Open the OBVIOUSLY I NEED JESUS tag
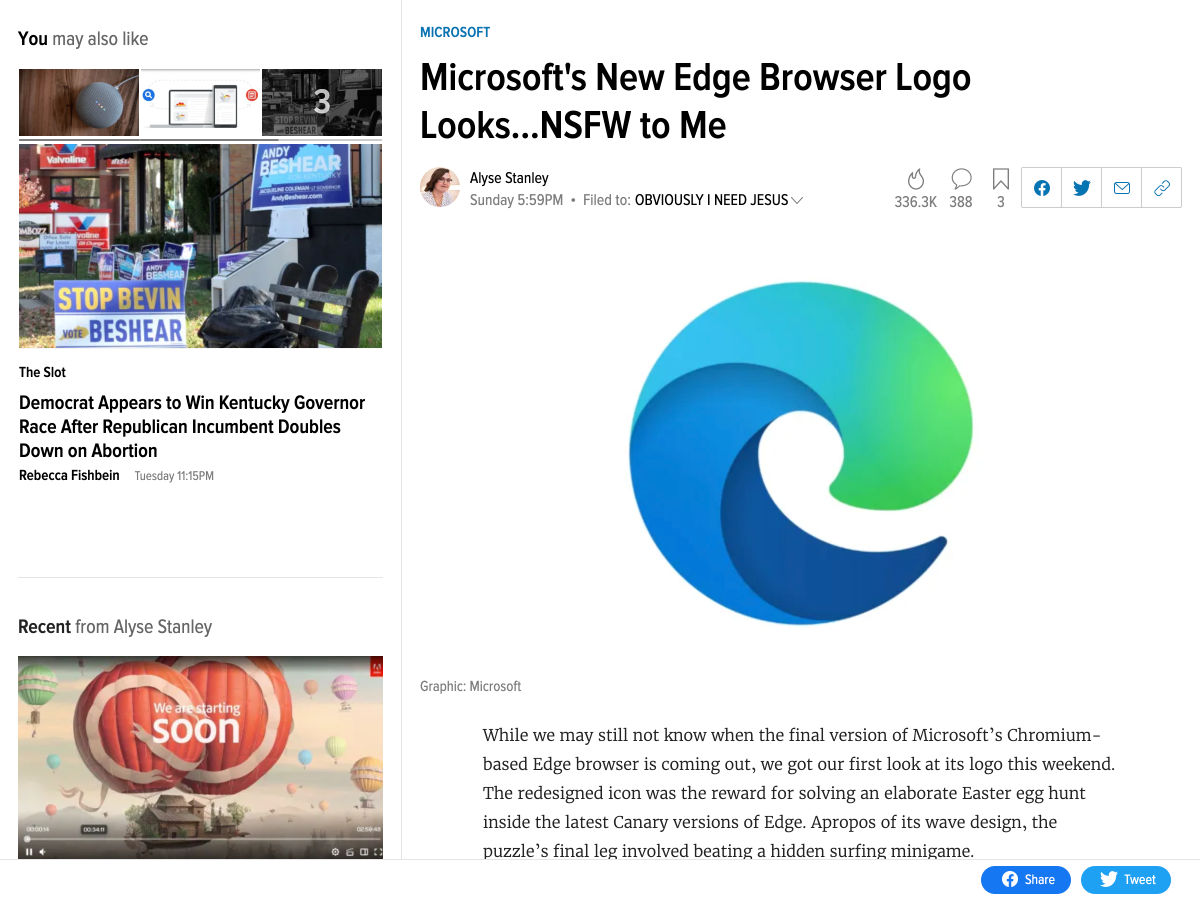The image size is (1200, 900). click(711, 200)
